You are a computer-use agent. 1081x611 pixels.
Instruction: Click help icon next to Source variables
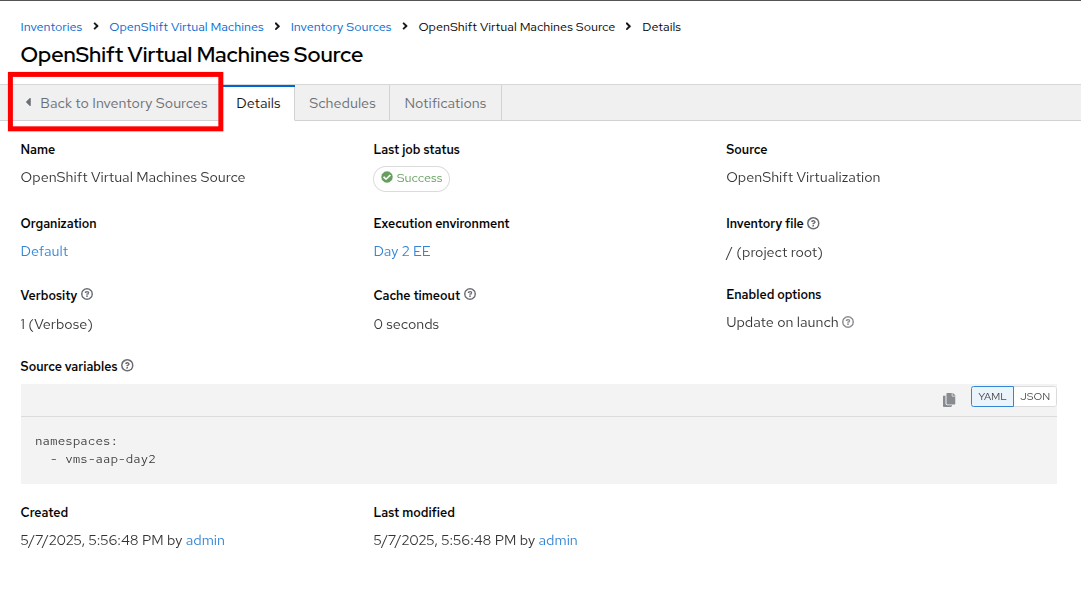point(127,366)
